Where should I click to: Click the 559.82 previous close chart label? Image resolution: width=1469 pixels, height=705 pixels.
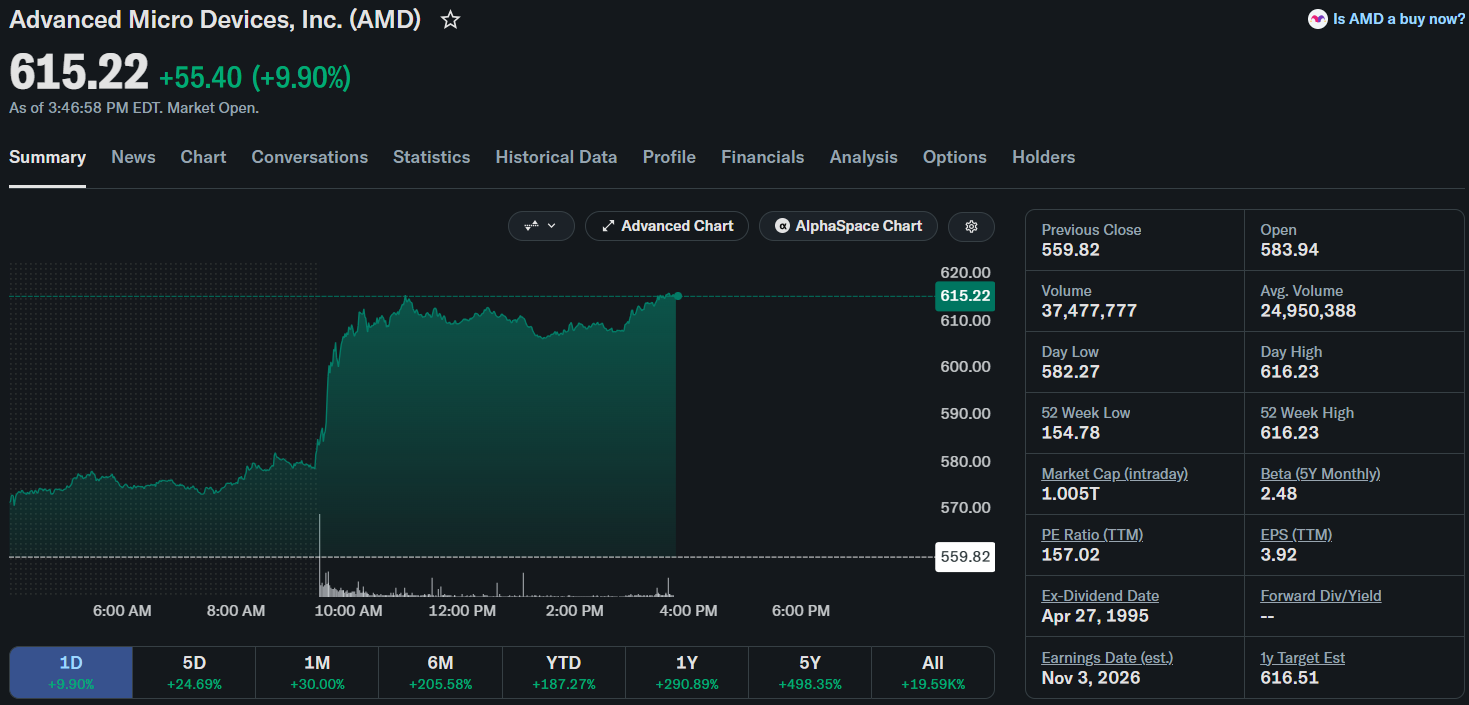[965, 557]
